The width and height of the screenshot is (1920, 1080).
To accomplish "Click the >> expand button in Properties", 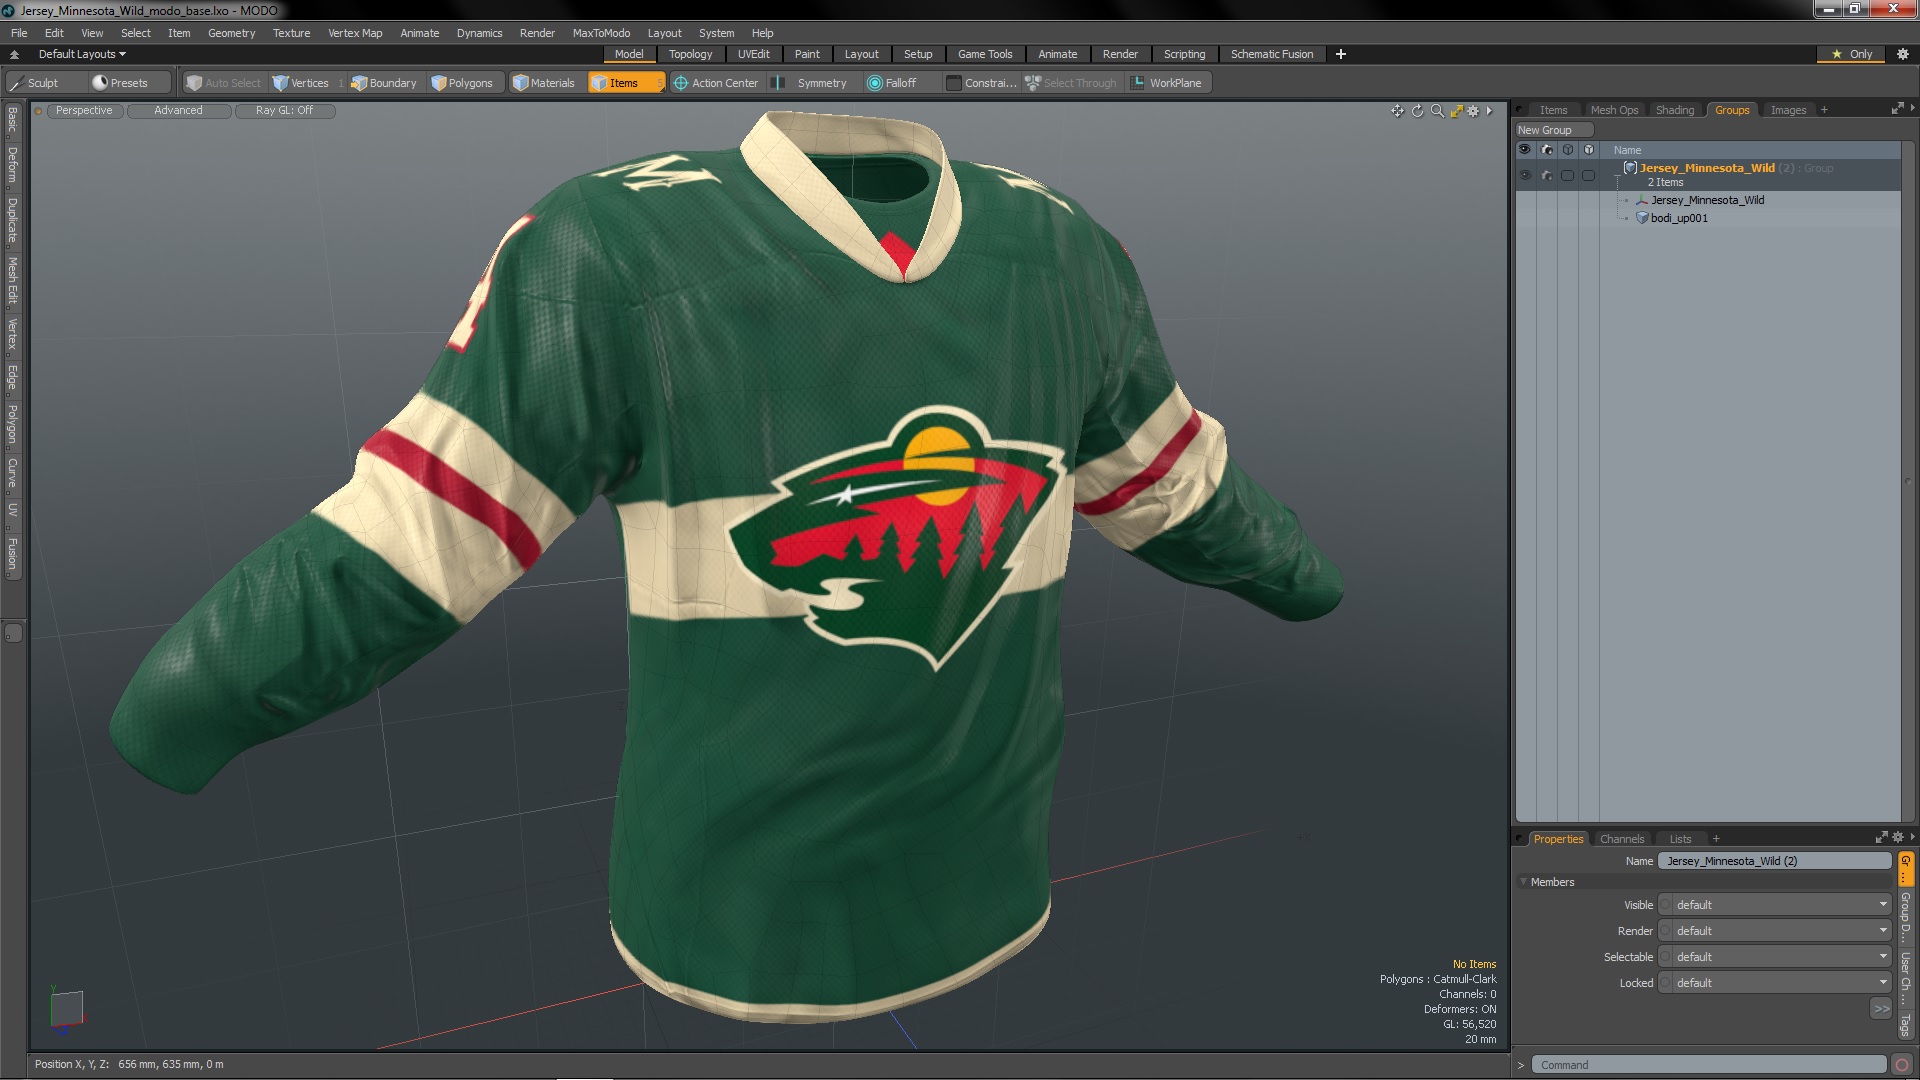I will (x=1881, y=1009).
